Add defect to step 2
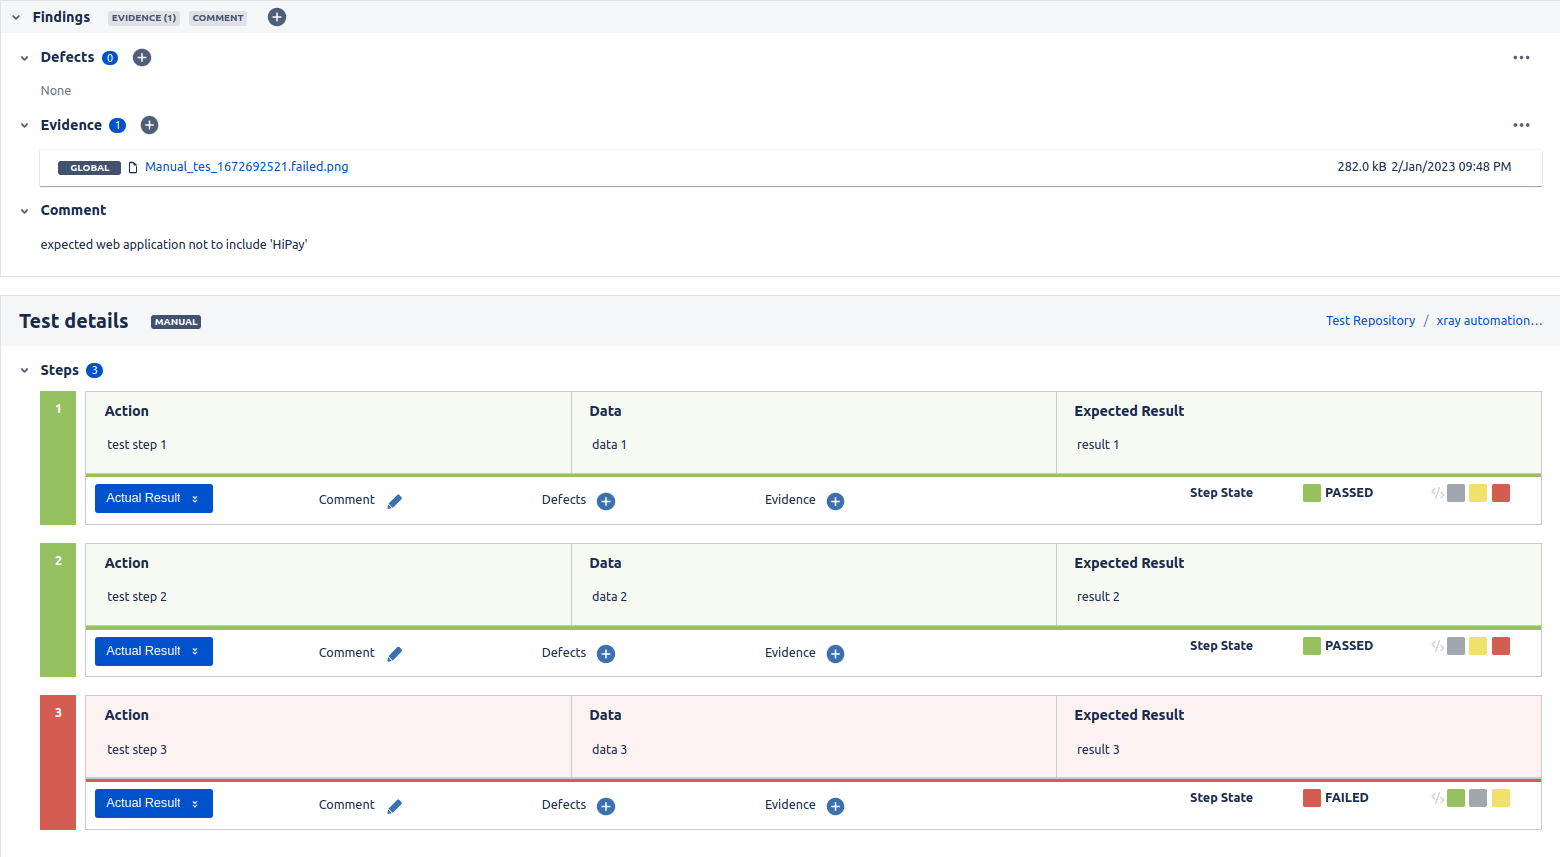The height and width of the screenshot is (857, 1560). coord(606,654)
